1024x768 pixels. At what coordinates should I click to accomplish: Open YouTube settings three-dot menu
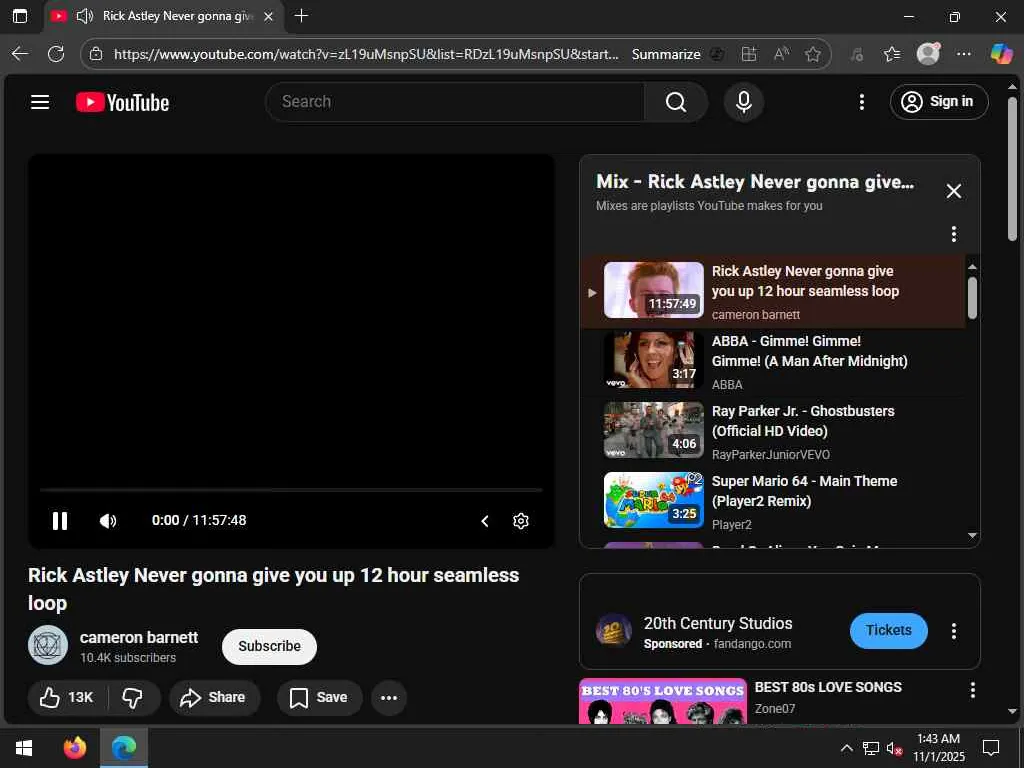click(862, 102)
